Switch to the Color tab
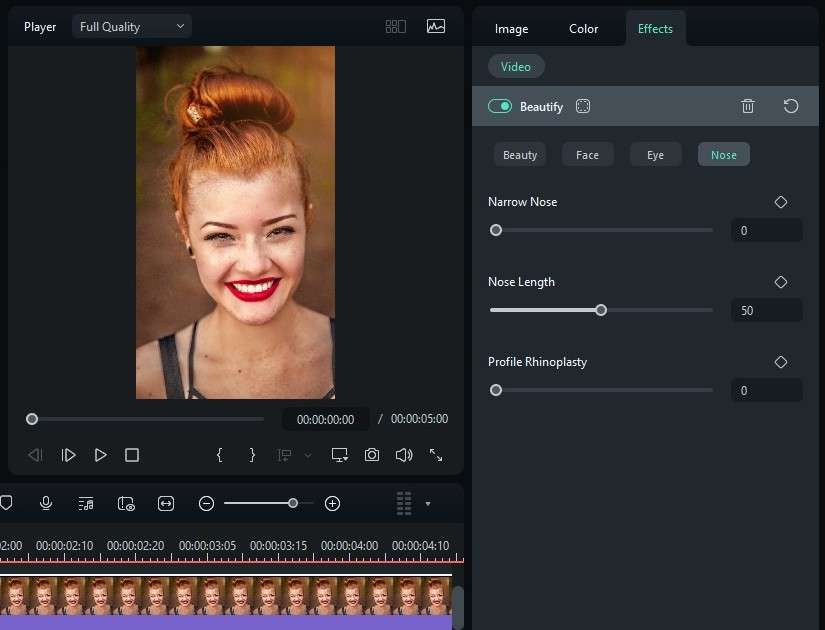The height and width of the screenshot is (630, 825). coord(584,29)
